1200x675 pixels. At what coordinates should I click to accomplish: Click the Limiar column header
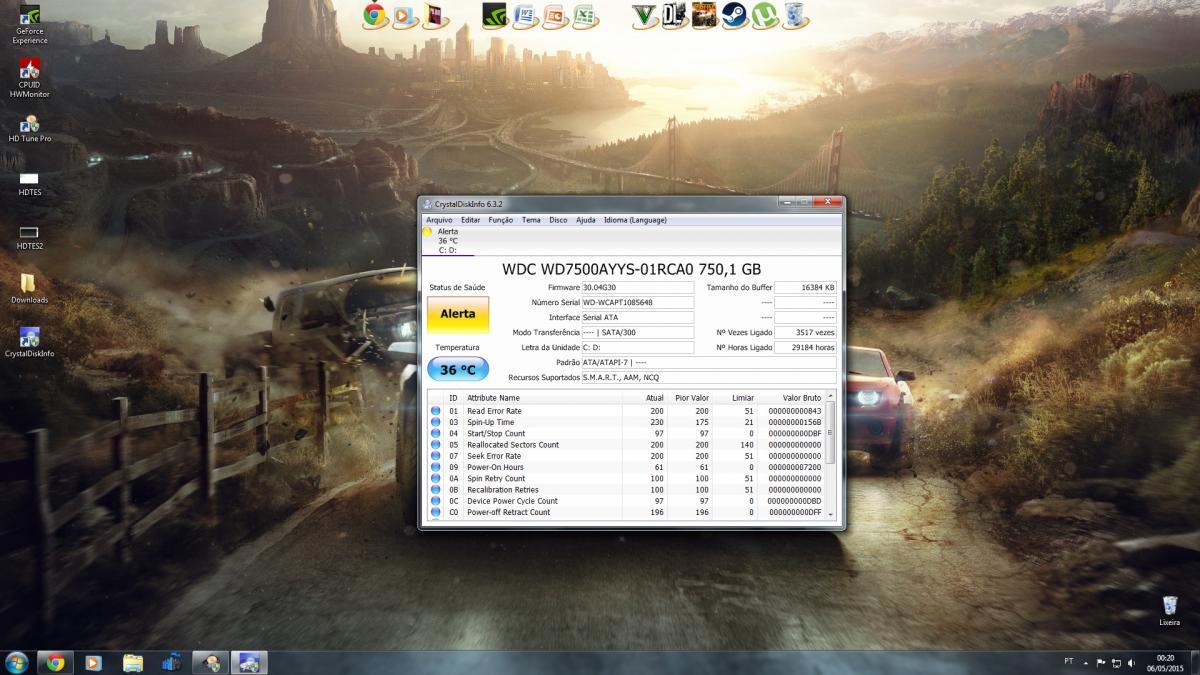coord(742,398)
